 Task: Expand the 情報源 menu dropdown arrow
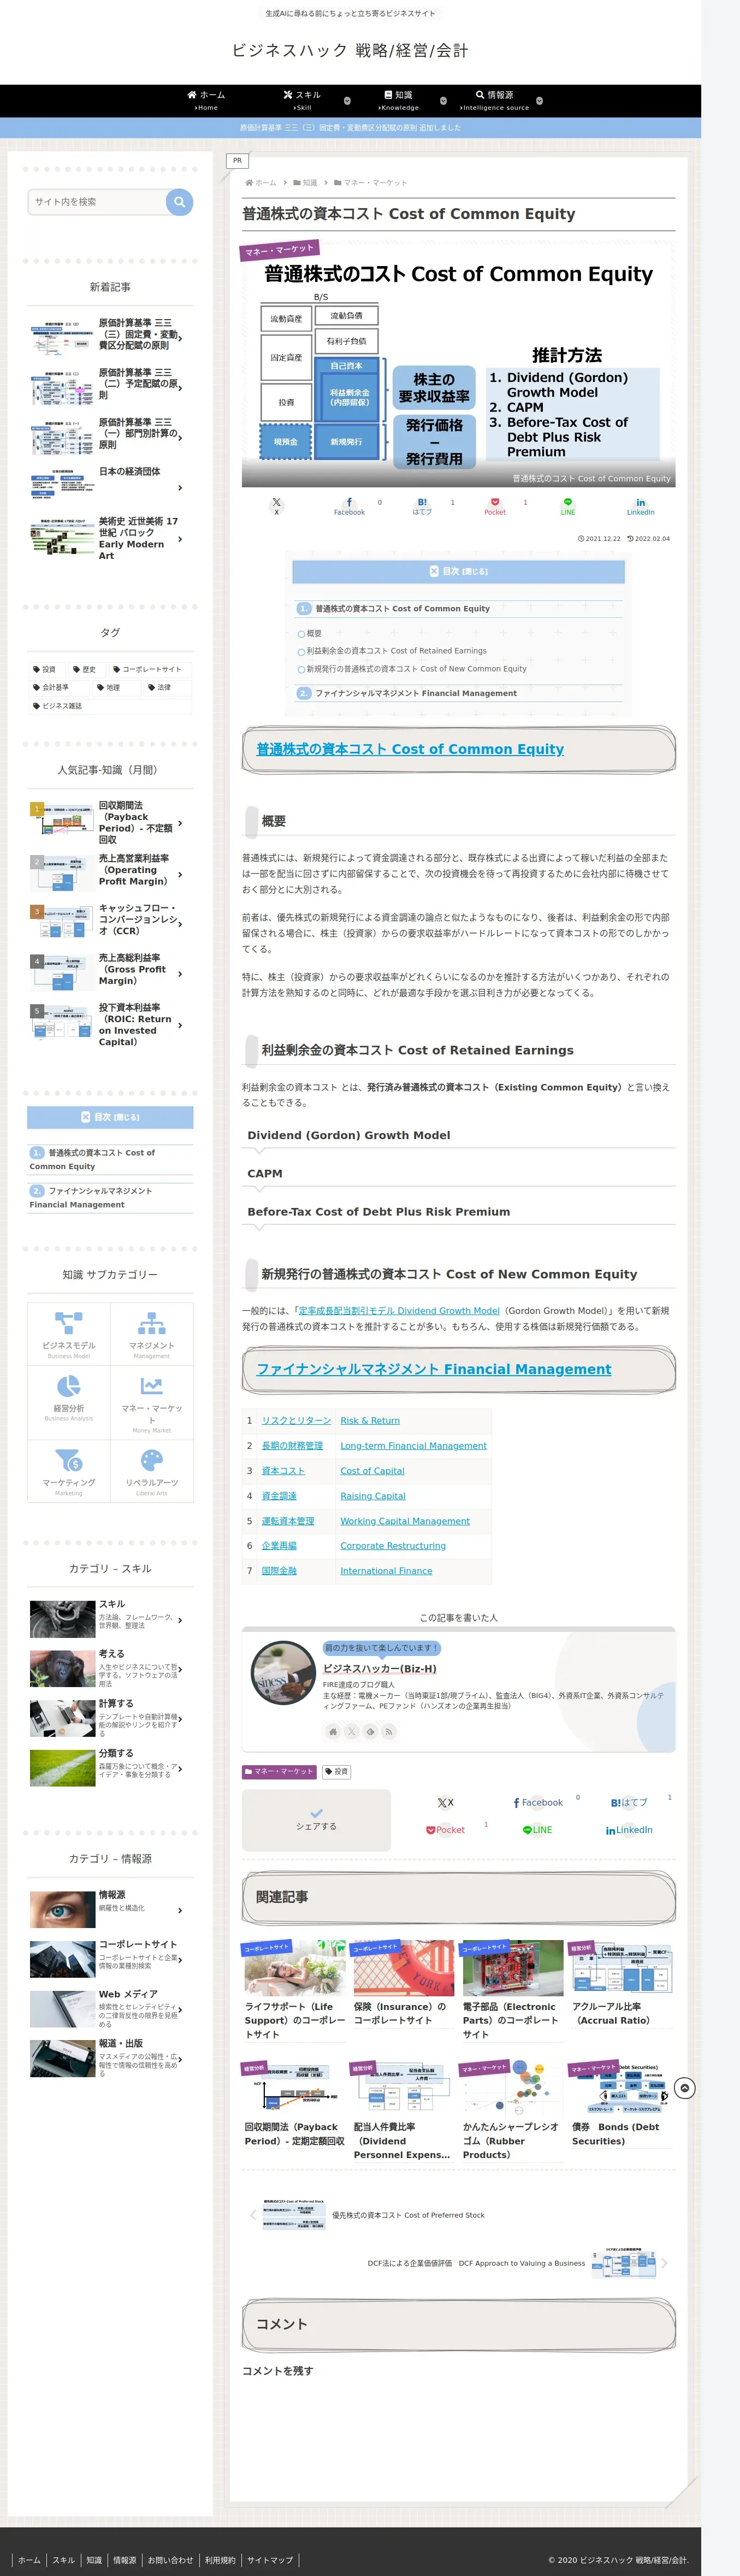coord(539,101)
